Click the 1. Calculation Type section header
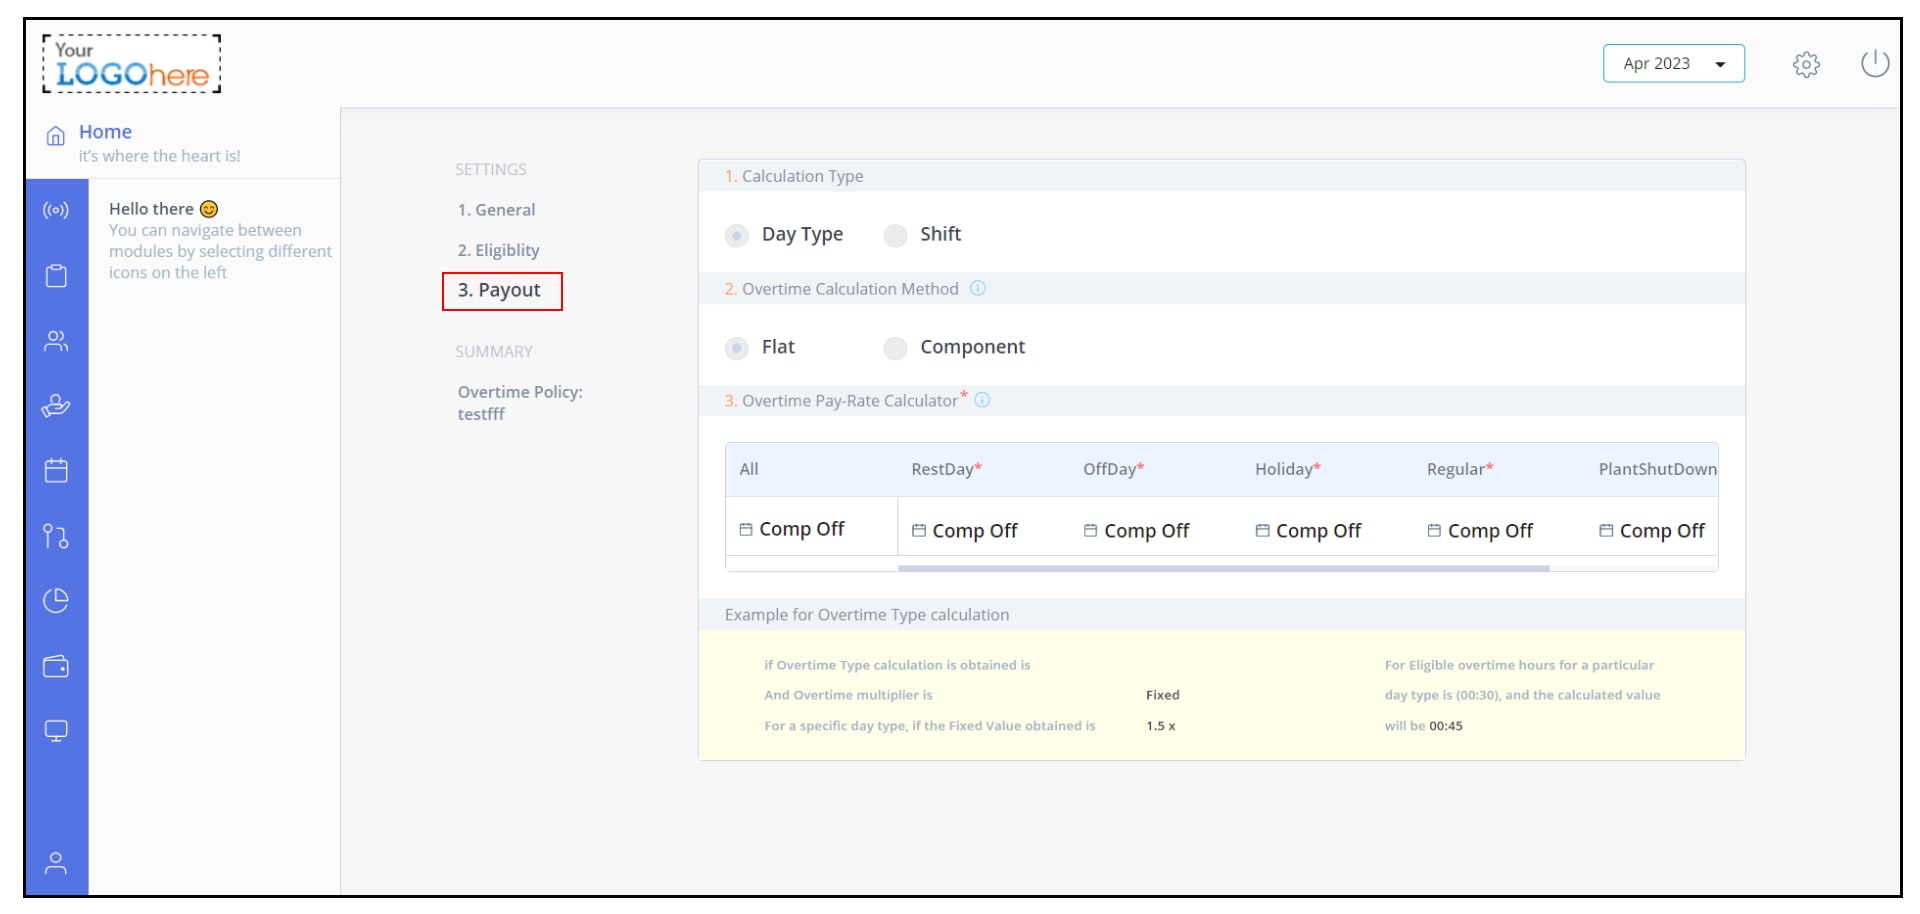Viewport: 1920px width, 914px height. (x=1221, y=176)
